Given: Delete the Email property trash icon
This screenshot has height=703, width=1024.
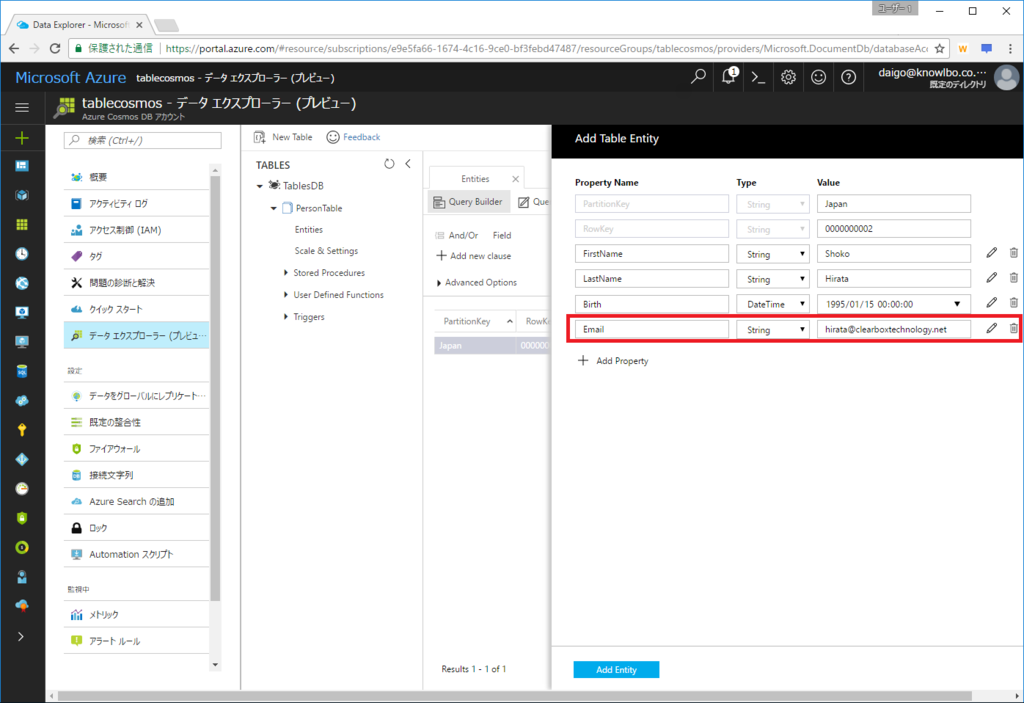Looking at the screenshot, I should click(x=1014, y=328).
